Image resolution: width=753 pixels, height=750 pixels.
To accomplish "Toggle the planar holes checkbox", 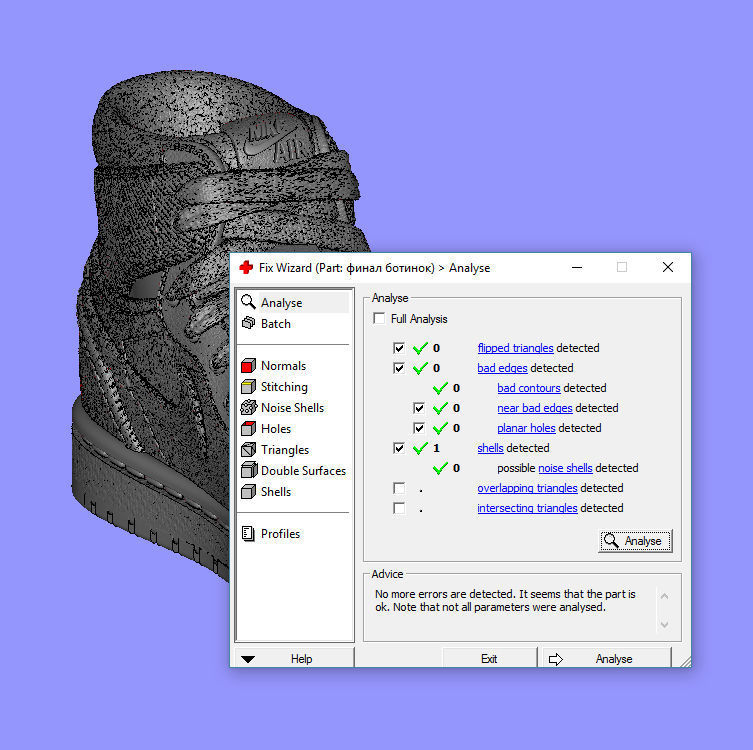I will (419, 428).
